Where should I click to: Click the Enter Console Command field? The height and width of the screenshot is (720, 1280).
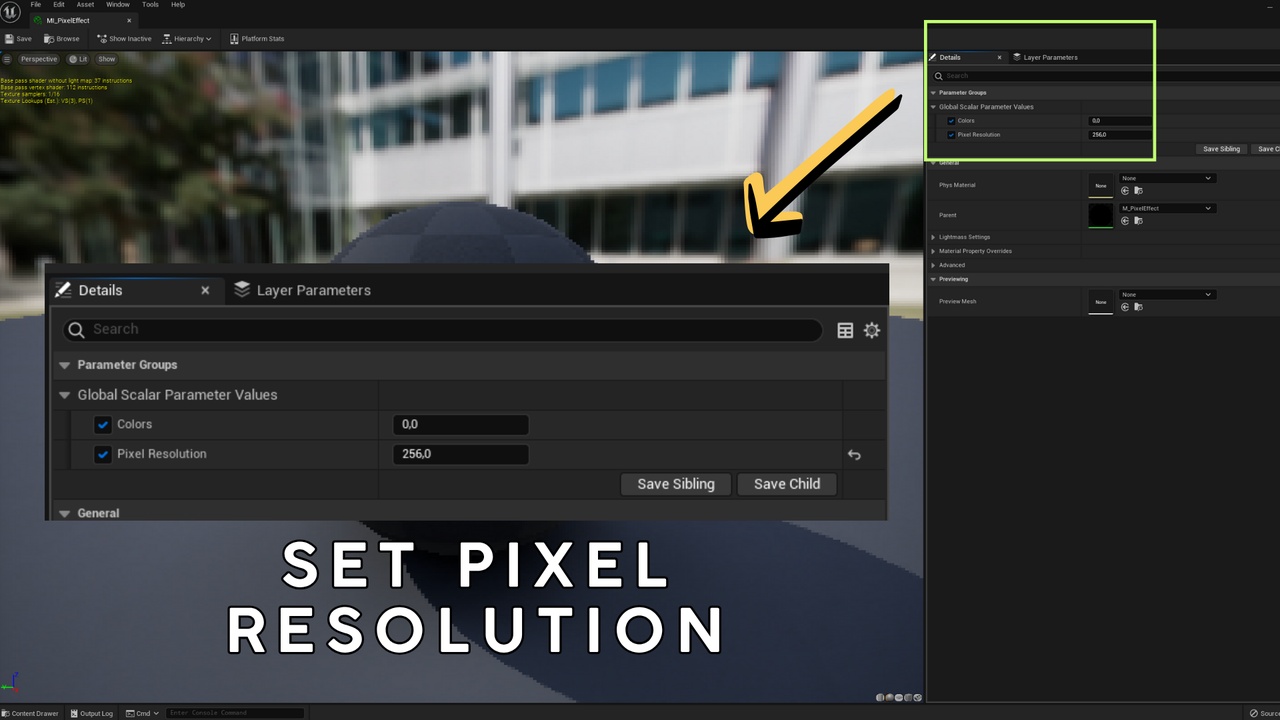[235, 713]
